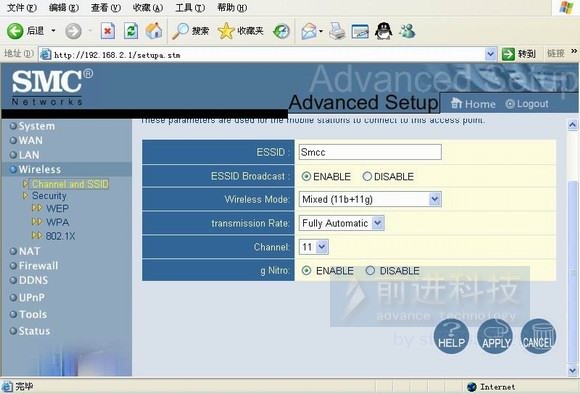580x394 pixels.
Task: Click the QQ penguin icon
Action: 384,31
